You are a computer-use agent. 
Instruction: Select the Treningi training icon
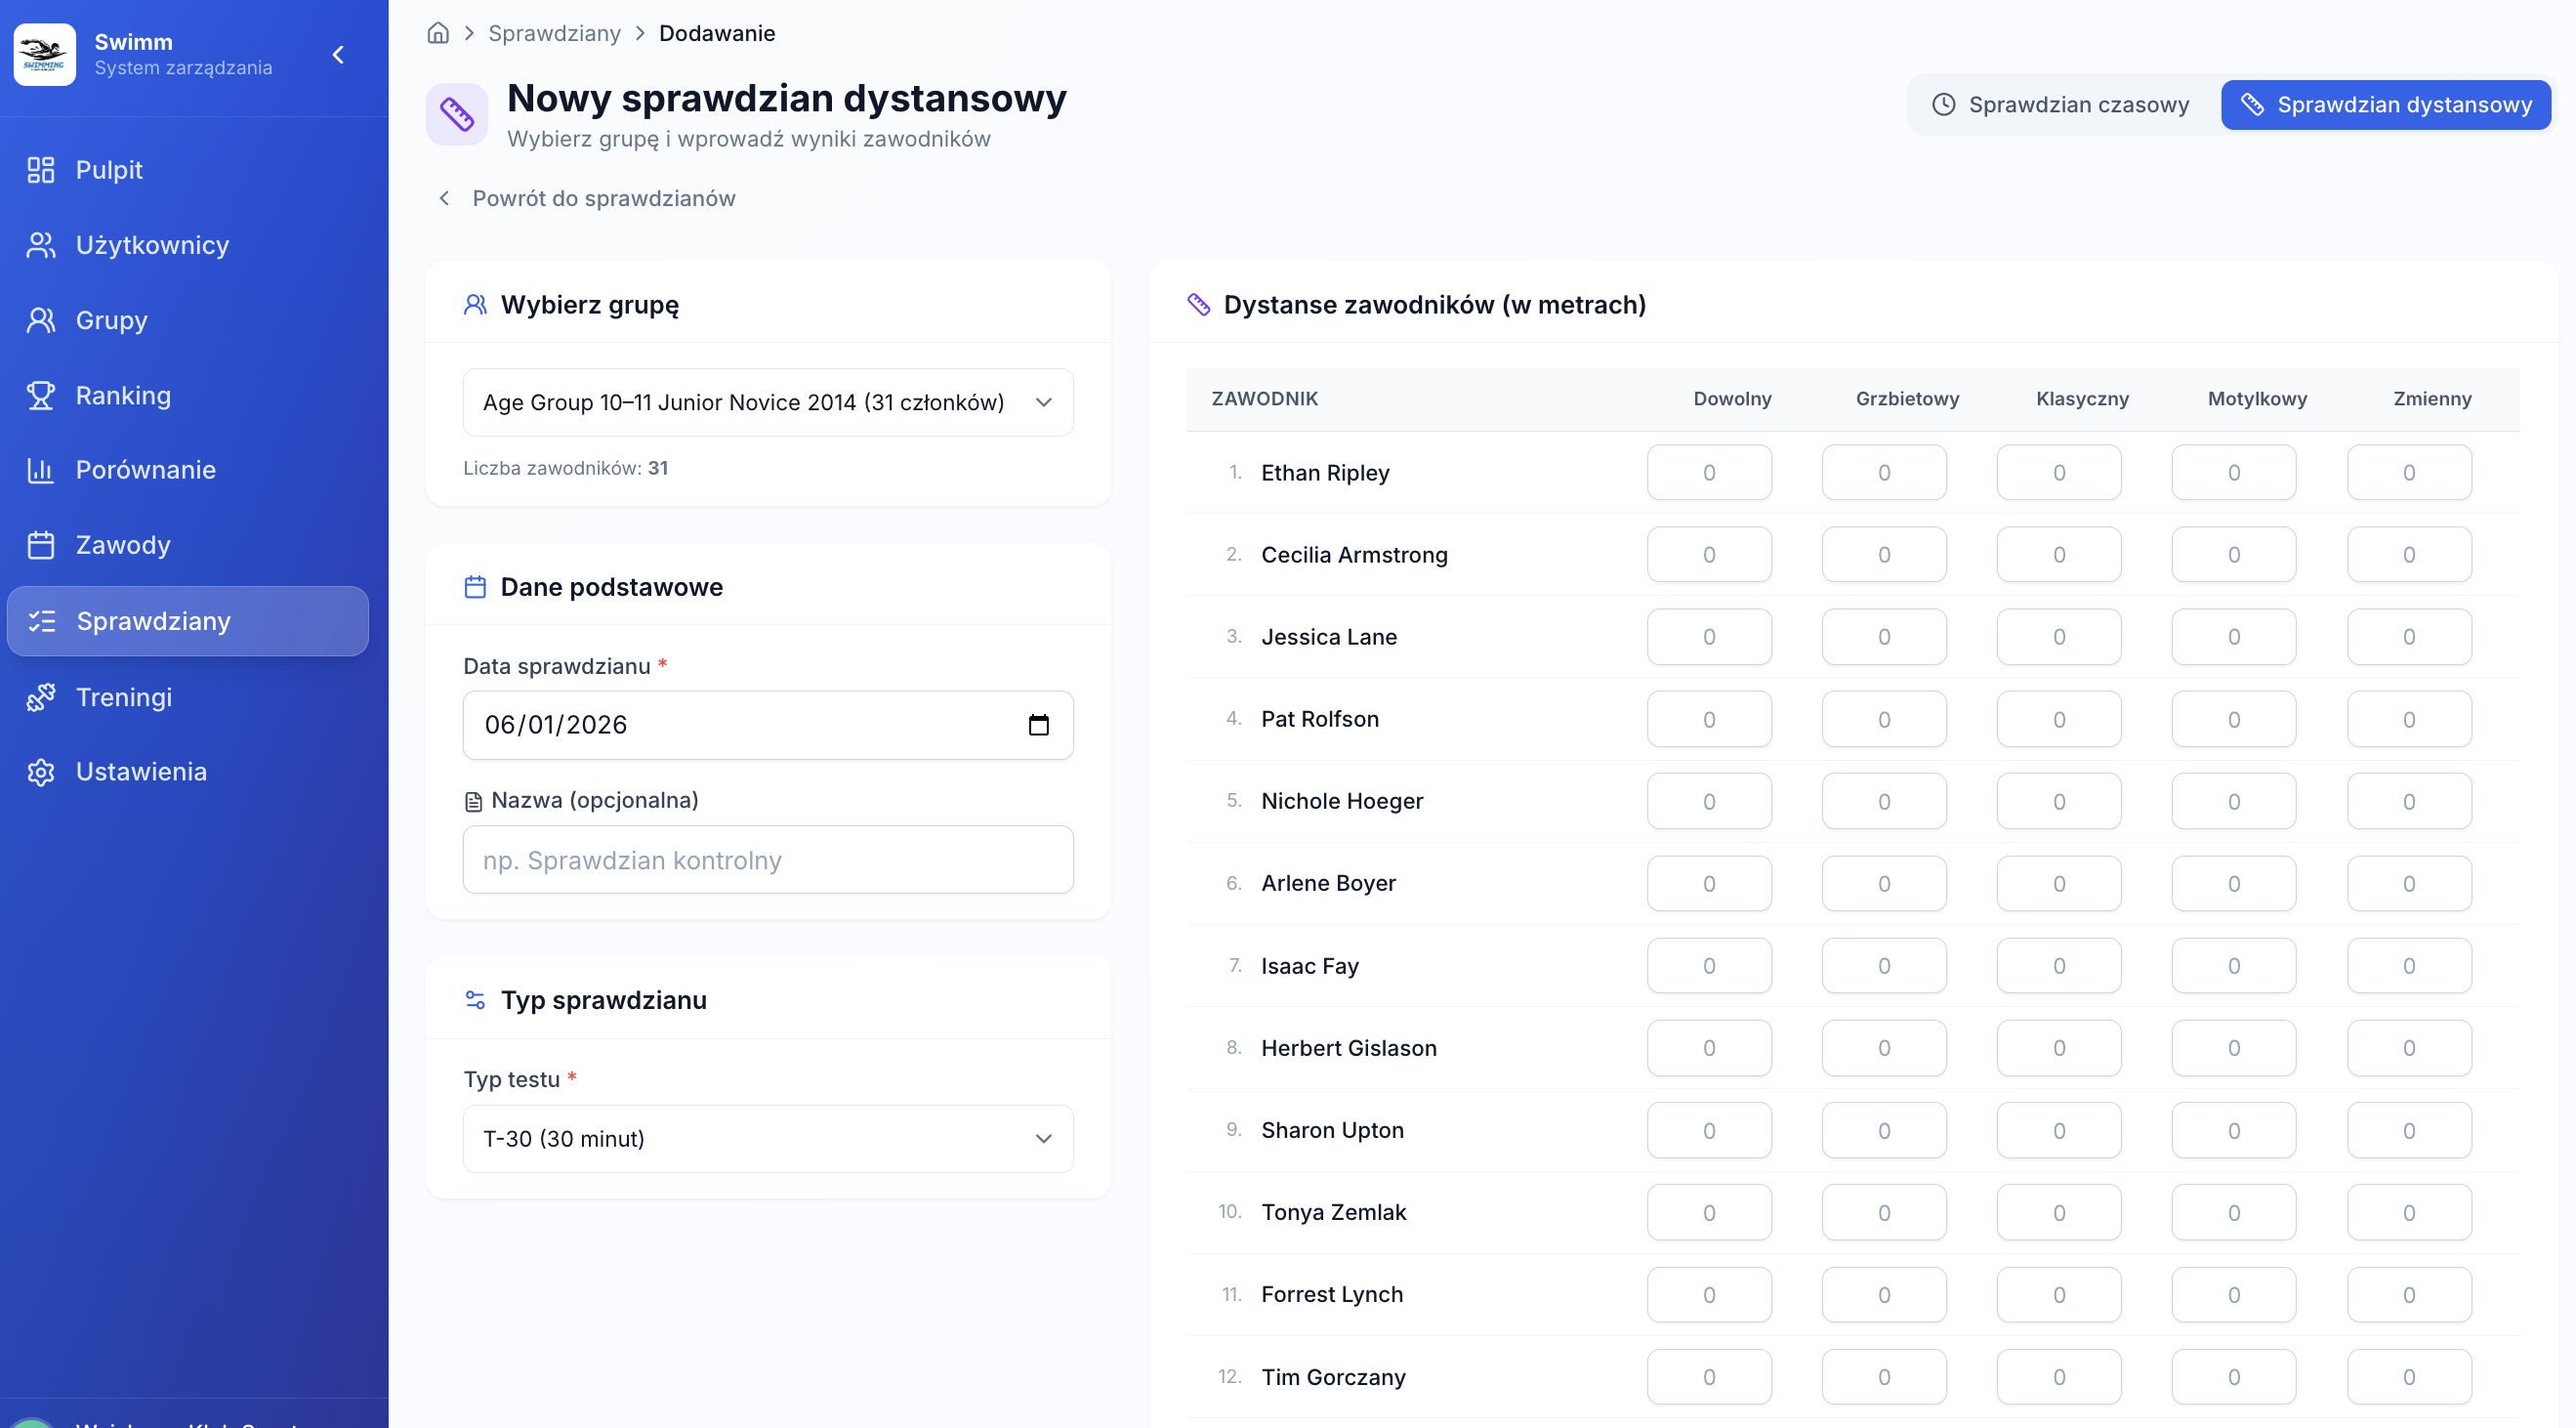[40, 696]
